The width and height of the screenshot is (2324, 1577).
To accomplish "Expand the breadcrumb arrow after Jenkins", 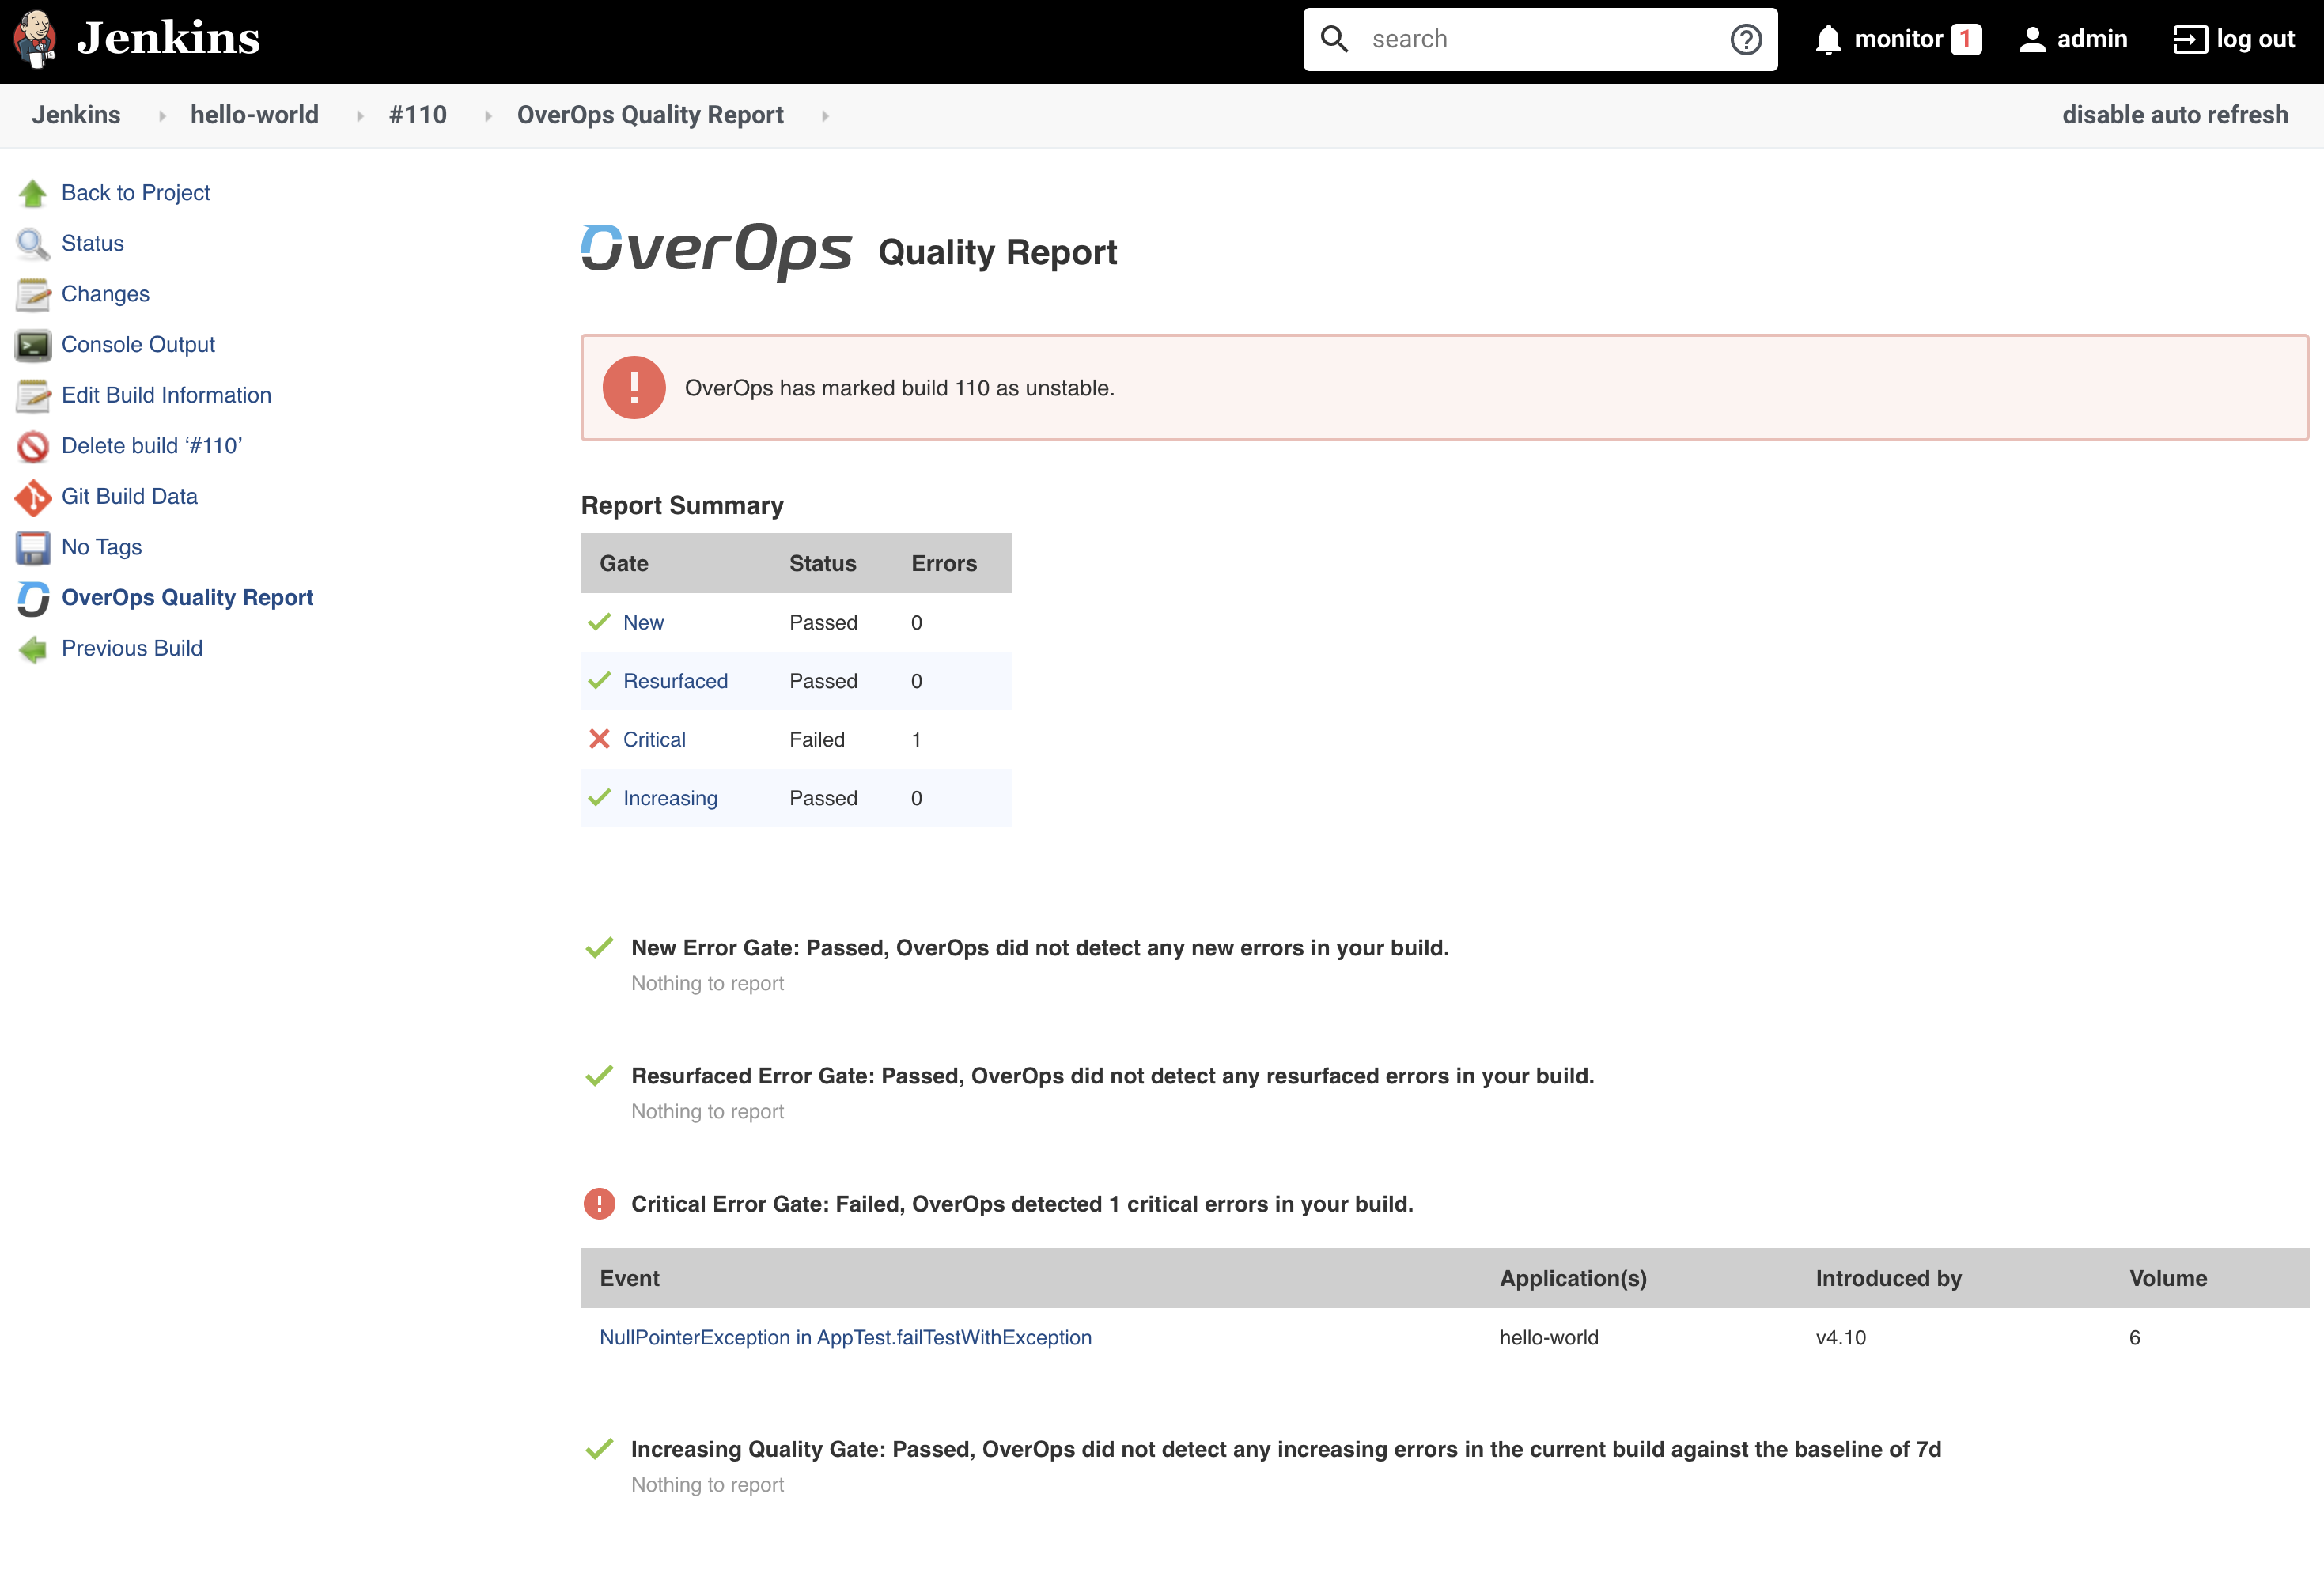I will 161,116.
